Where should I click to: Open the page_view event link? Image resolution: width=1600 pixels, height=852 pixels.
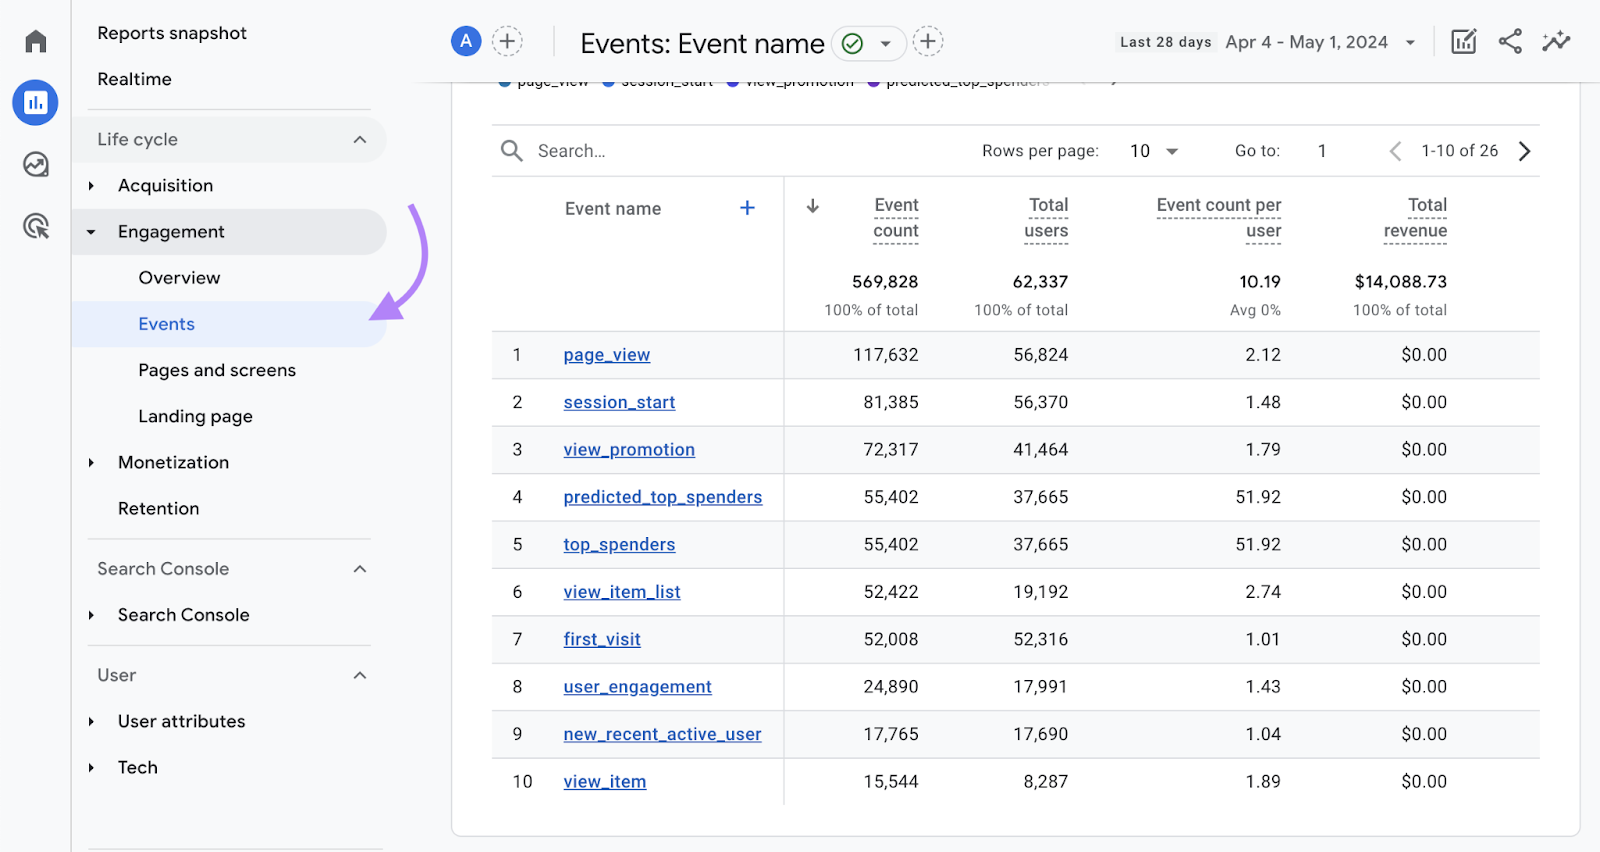pos(607,355)
